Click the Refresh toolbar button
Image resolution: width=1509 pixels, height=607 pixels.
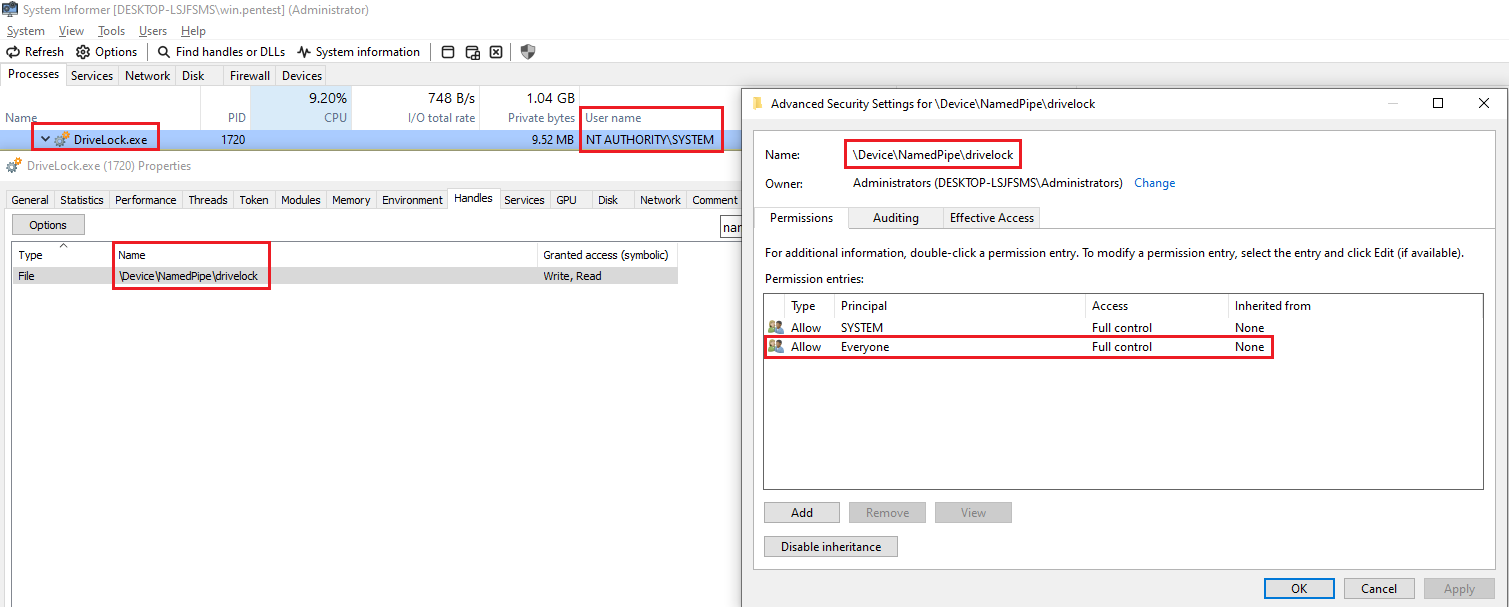[x=35, y=52]
